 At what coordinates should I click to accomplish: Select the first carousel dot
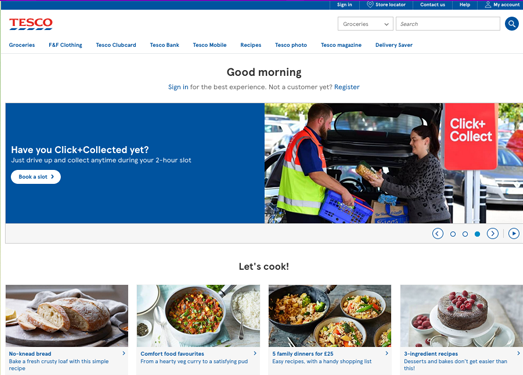453,234
